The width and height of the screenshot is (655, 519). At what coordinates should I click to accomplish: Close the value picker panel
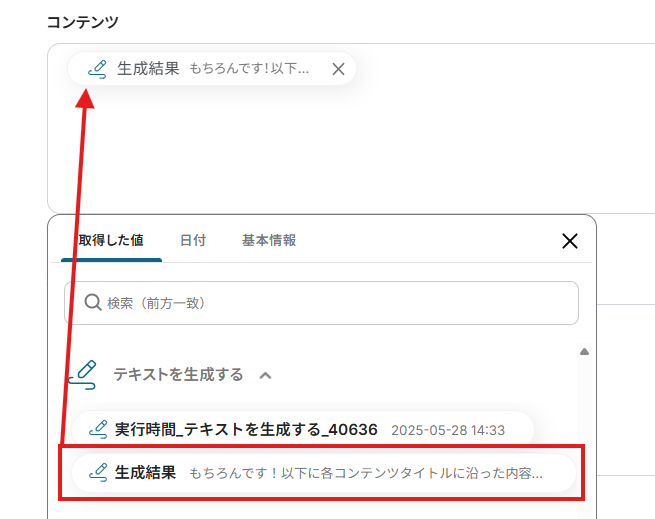570,241
